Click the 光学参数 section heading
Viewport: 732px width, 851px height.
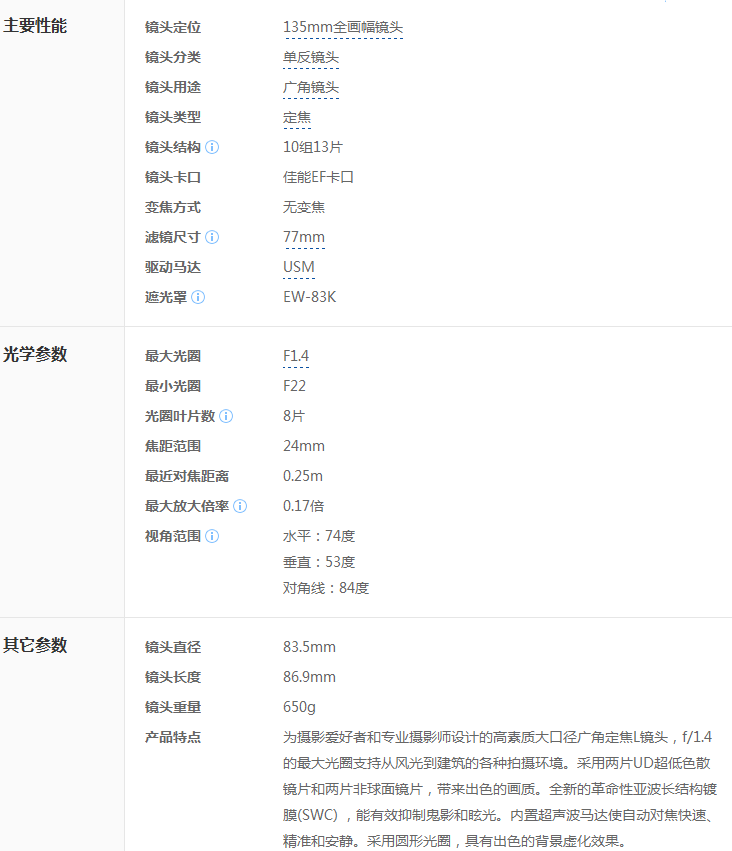pos(35,354)
